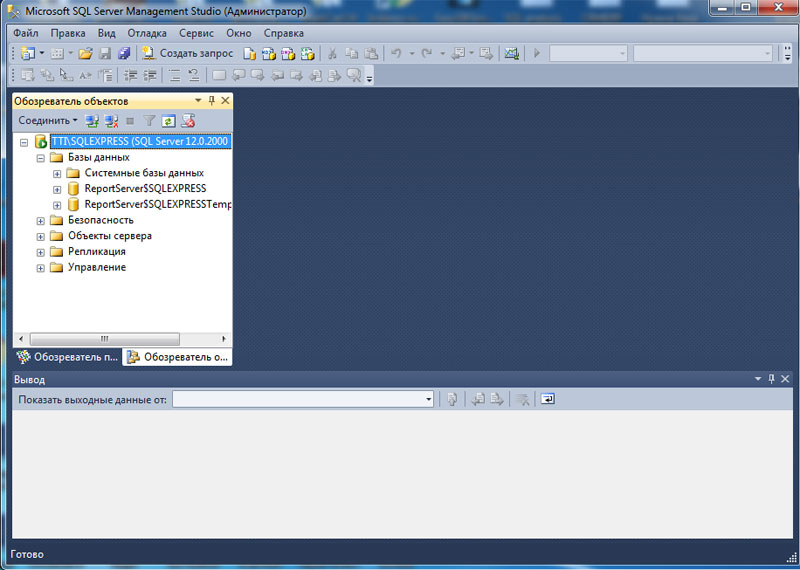Toggle auto-hide pin of Обозреватель объектов
Viewport: 800px width, 570px height.
pyautogui.click(x=212, y=101)
